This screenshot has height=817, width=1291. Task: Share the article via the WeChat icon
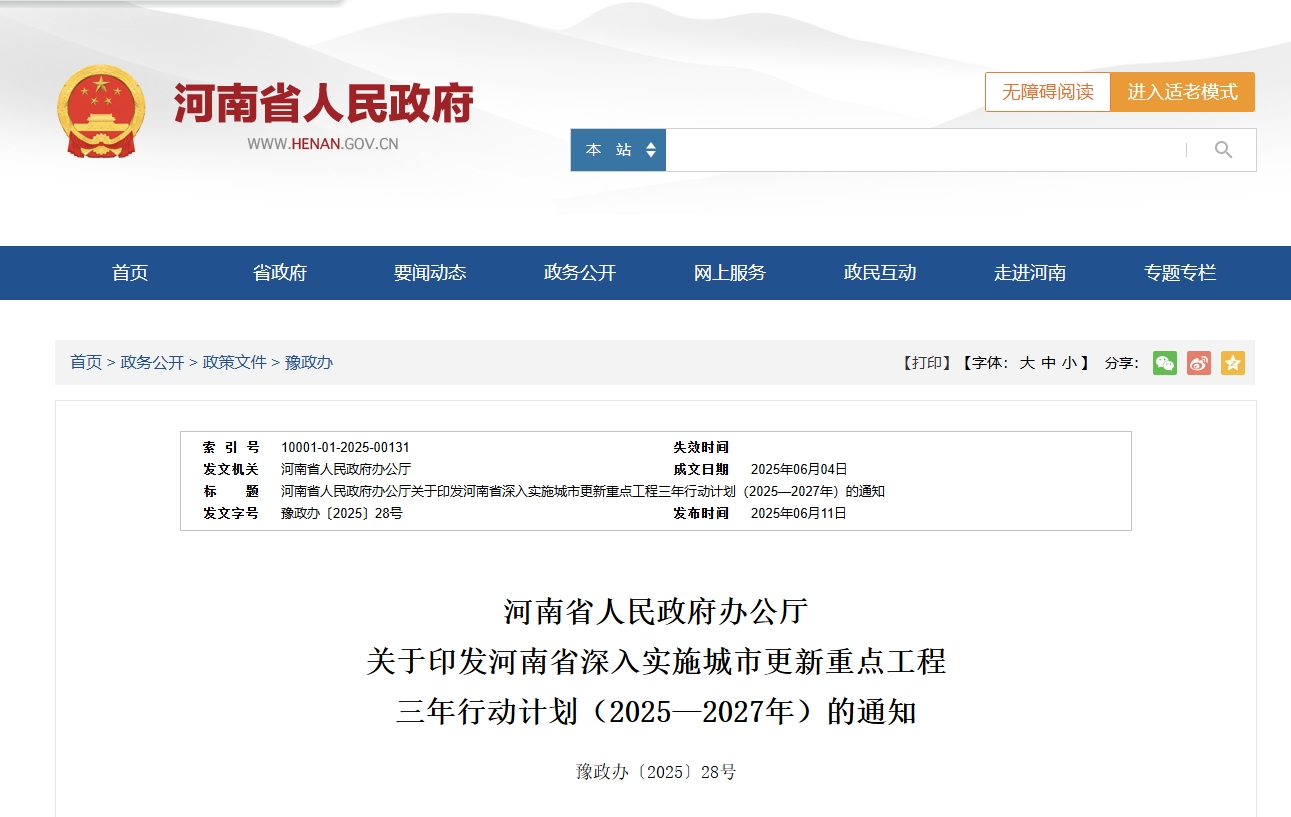(x=1165, y=363)
